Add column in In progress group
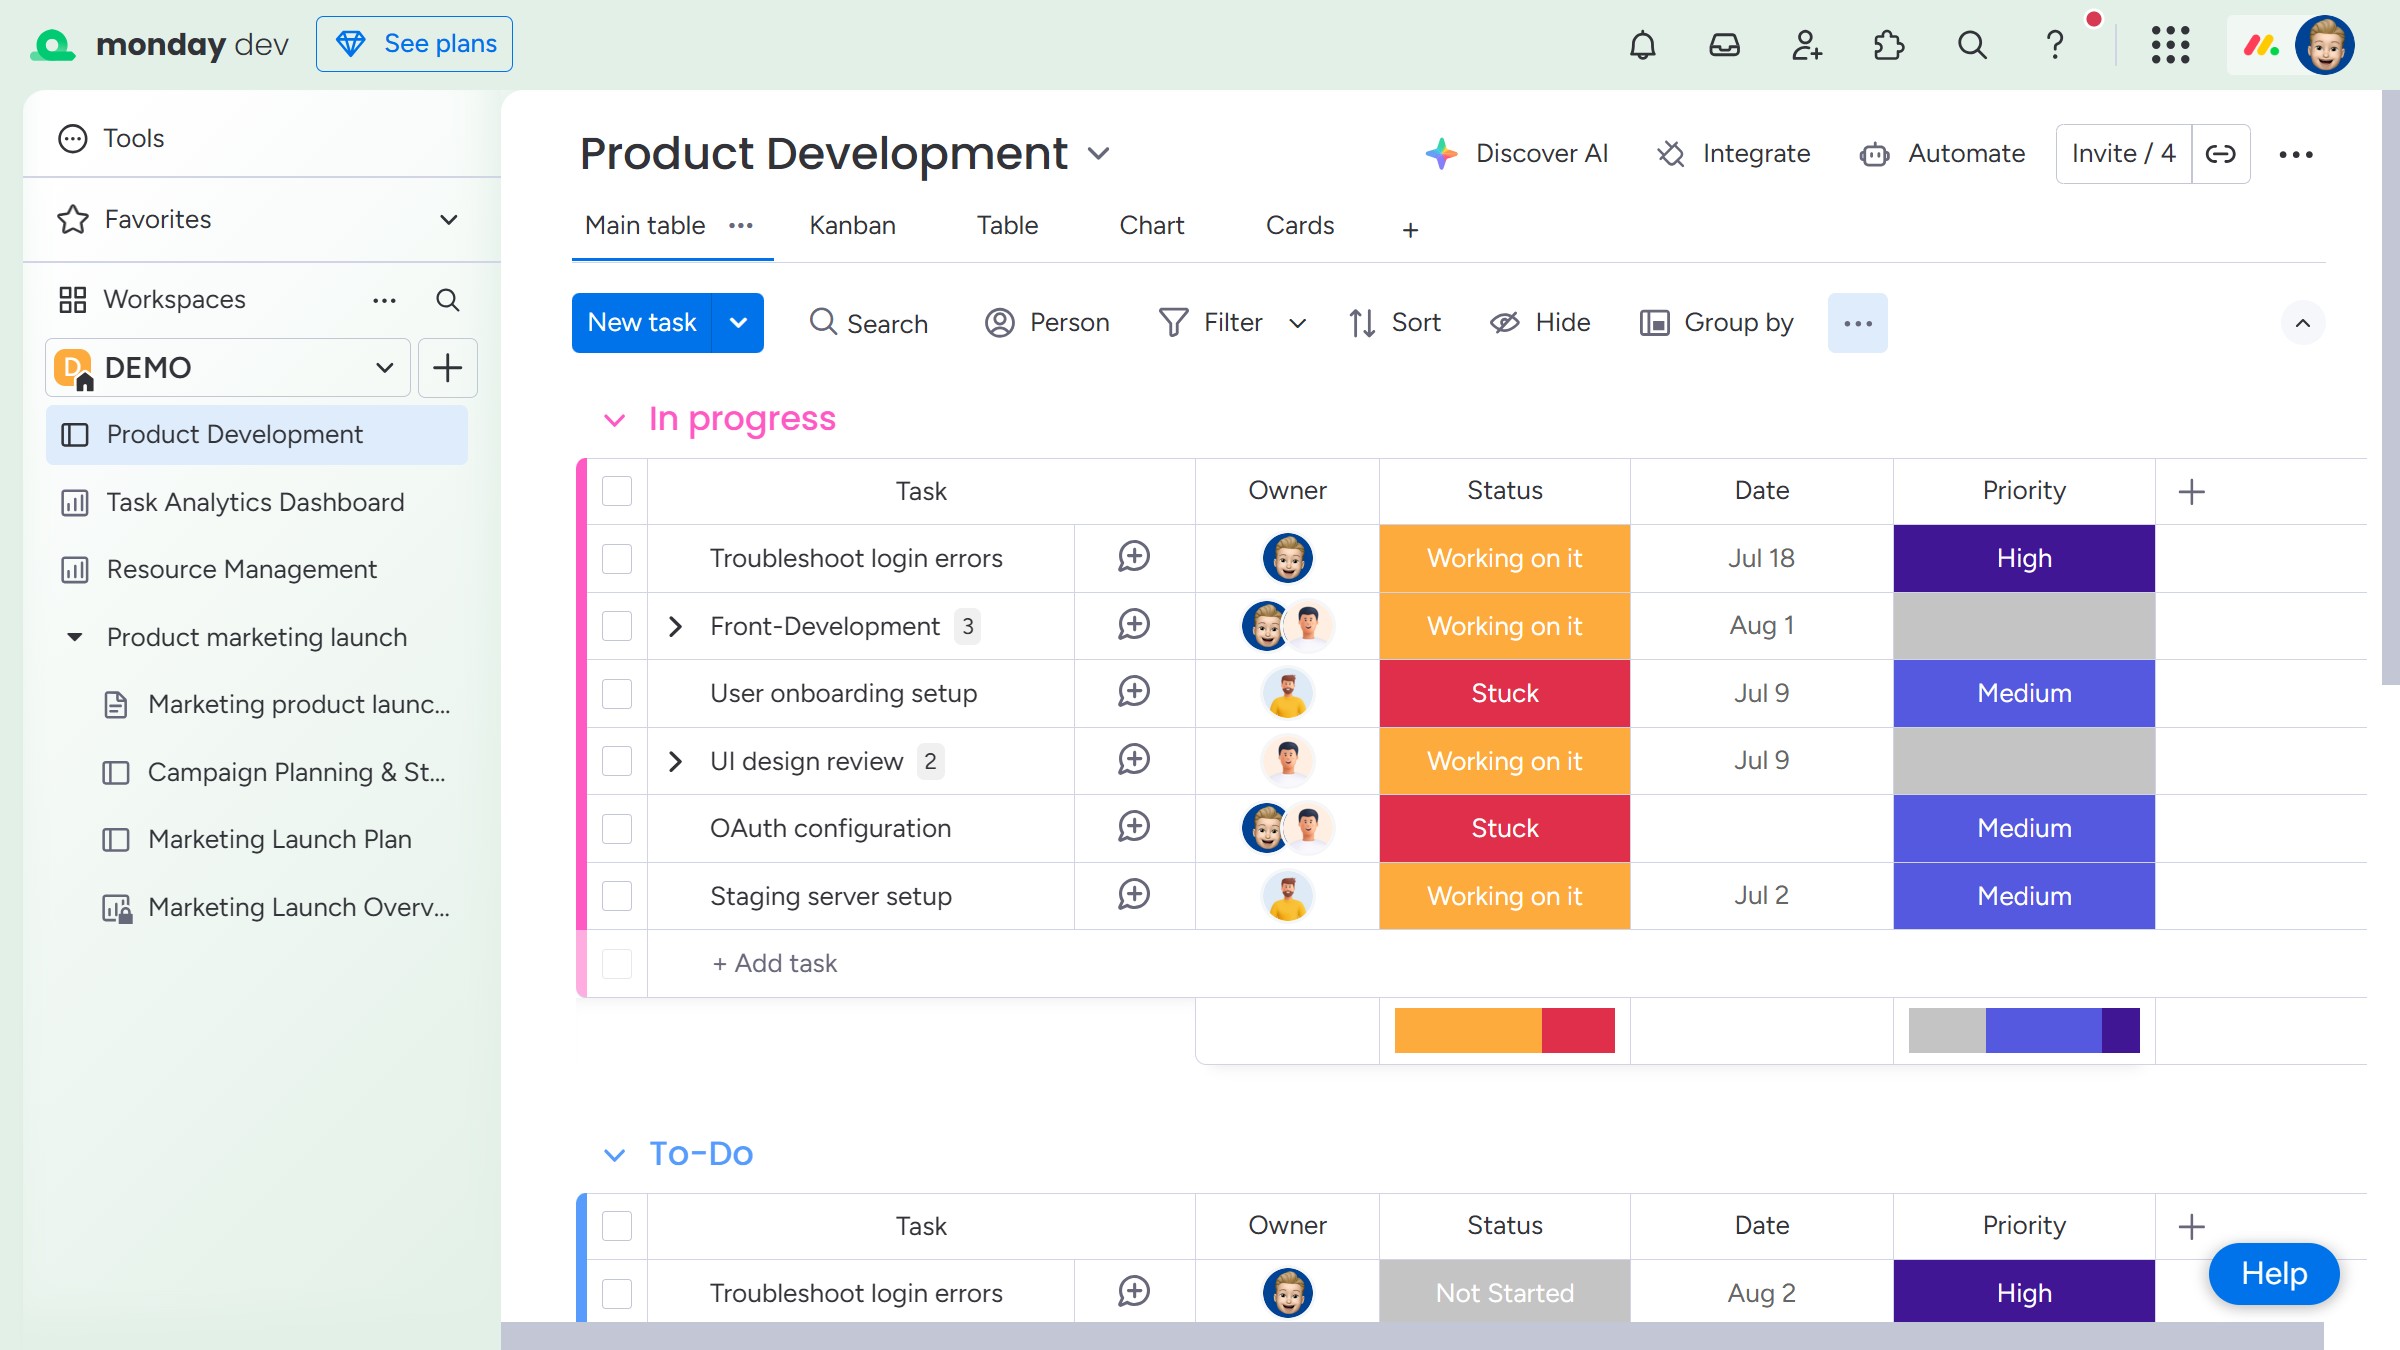The height and width of the screenshot is (1350, 2400). pos(2191,491)
